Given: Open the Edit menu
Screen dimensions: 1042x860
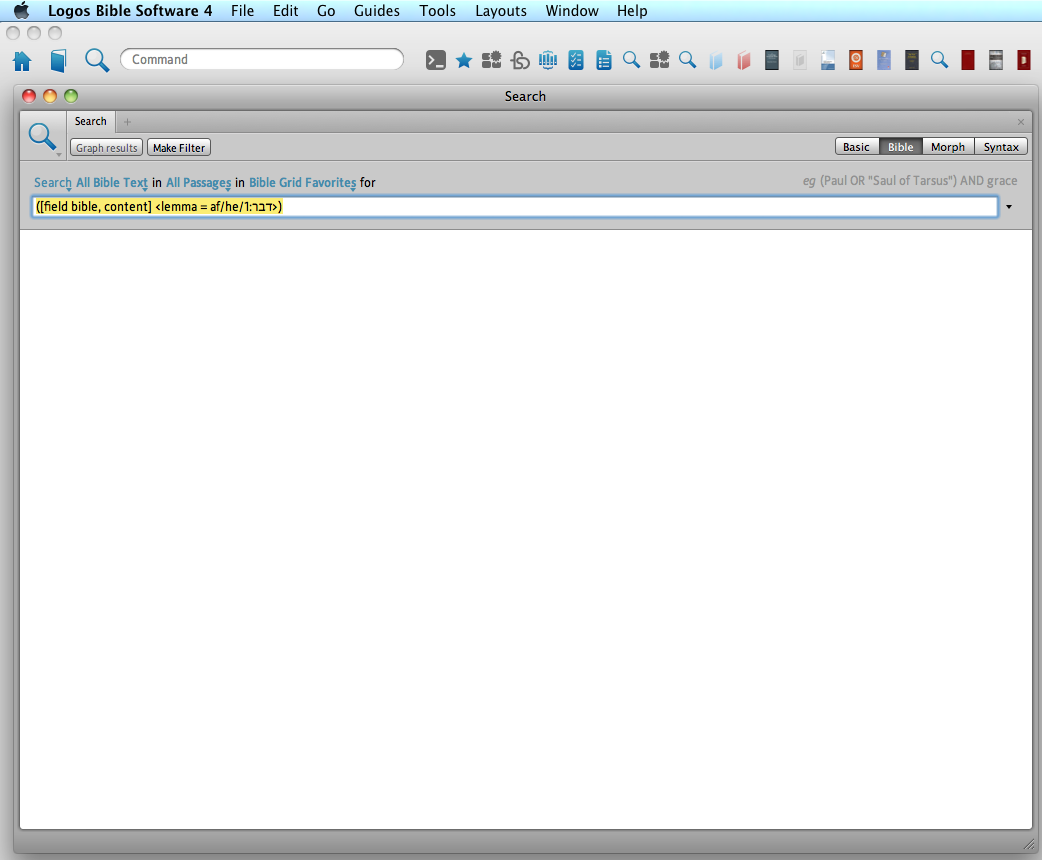Looking at the screenshot, I should (x=285, y=11).
